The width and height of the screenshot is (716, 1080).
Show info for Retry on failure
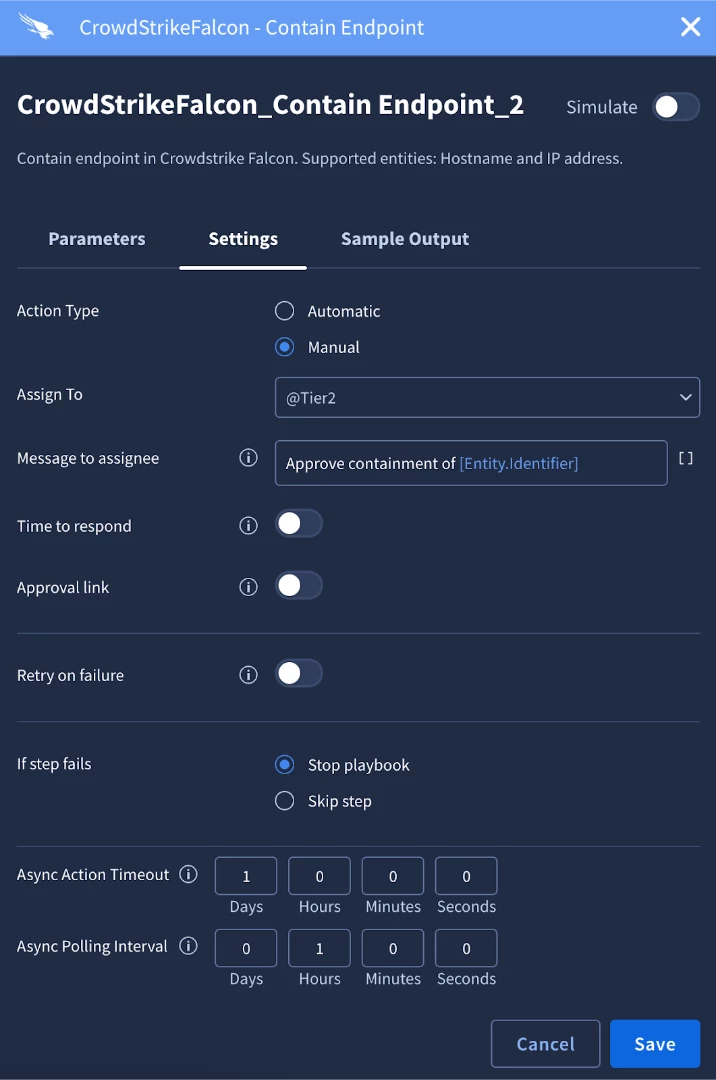249,674
